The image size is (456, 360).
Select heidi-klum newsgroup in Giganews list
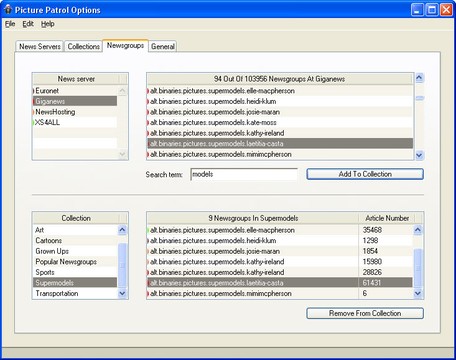coord(280,101)
